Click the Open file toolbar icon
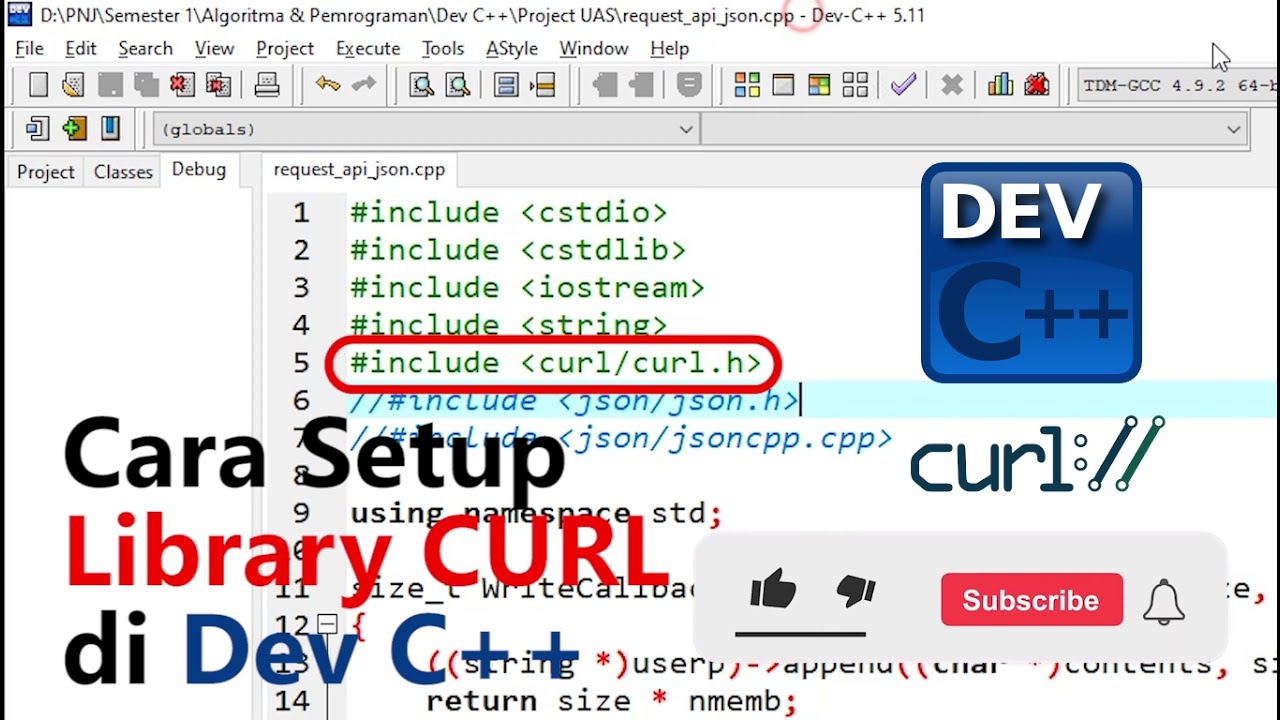Image resolution: width=1280 pixels, height=720 pixels. pyautogui.click(x=73, y=85)
